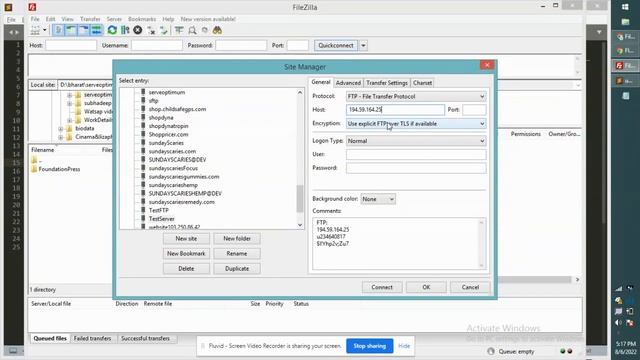
Task: Toggle message log display icon
Action: (58, 30)
